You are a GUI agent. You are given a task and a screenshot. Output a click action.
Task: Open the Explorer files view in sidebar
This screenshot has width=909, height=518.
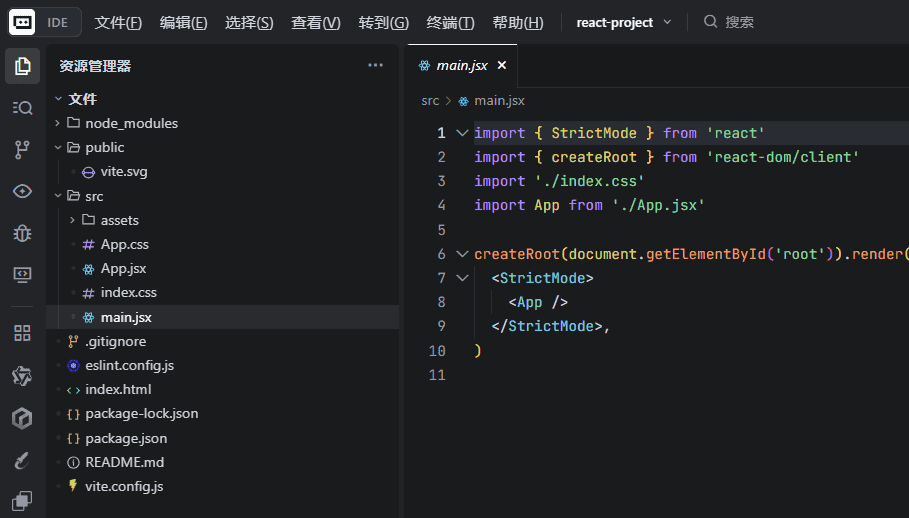[23, 66]
